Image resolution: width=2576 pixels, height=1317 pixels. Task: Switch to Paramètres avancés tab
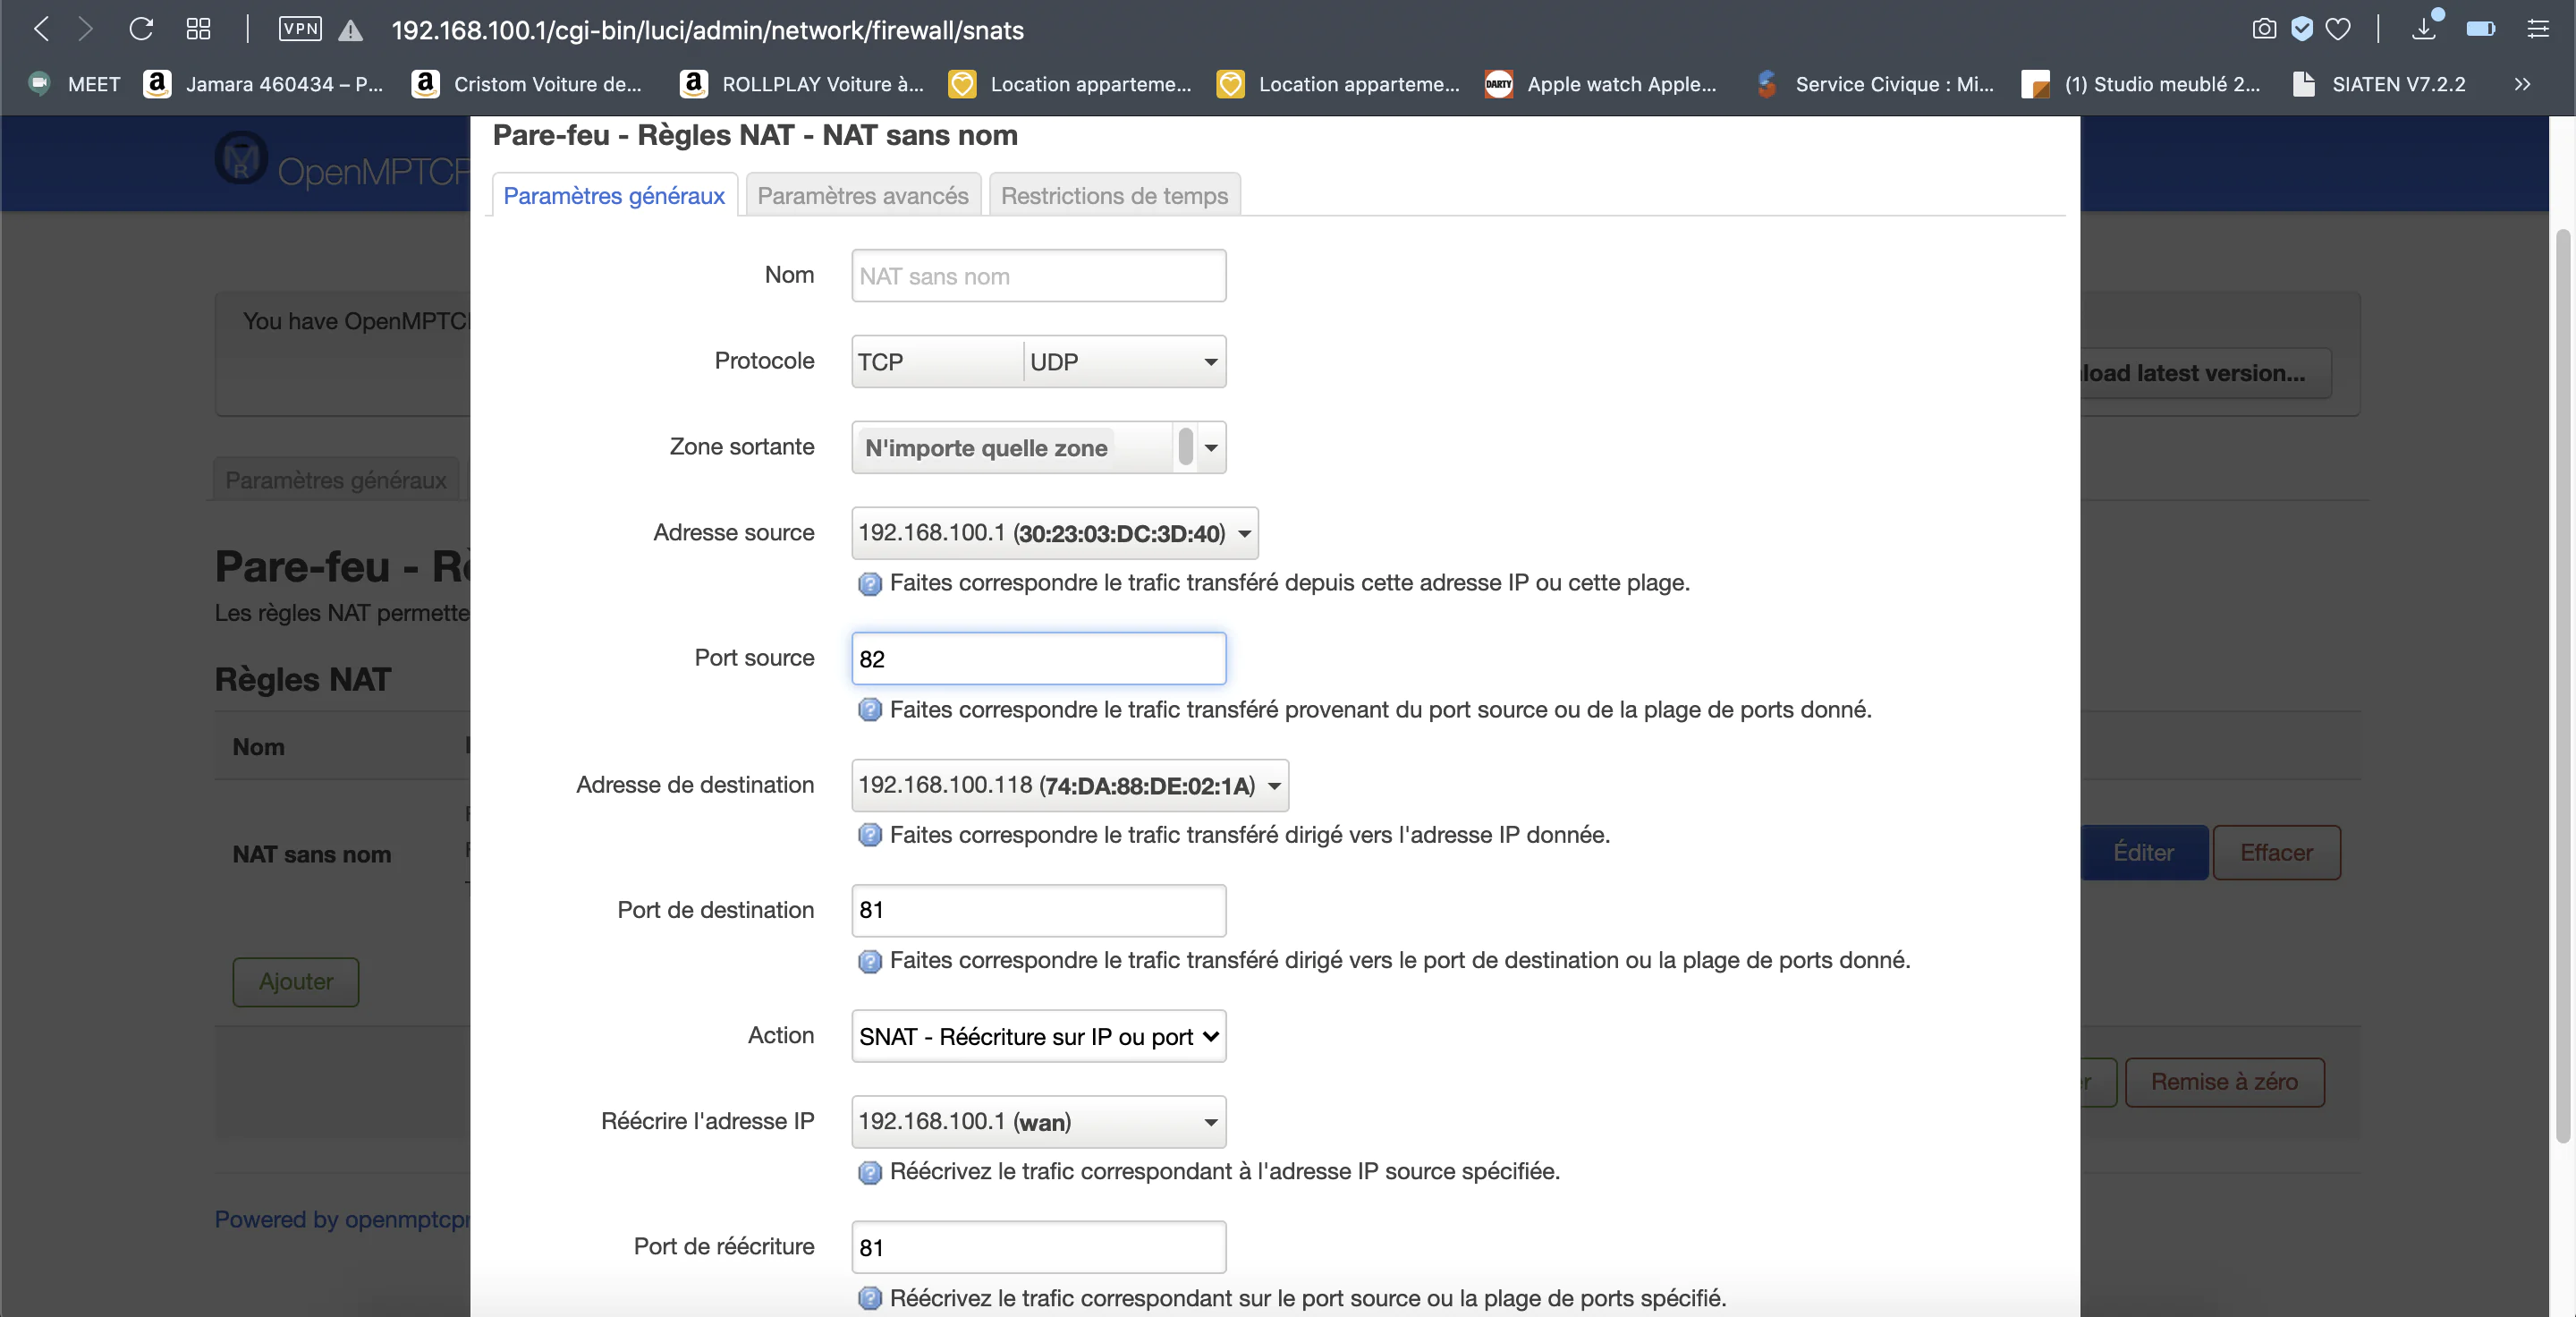pos(862,195)
